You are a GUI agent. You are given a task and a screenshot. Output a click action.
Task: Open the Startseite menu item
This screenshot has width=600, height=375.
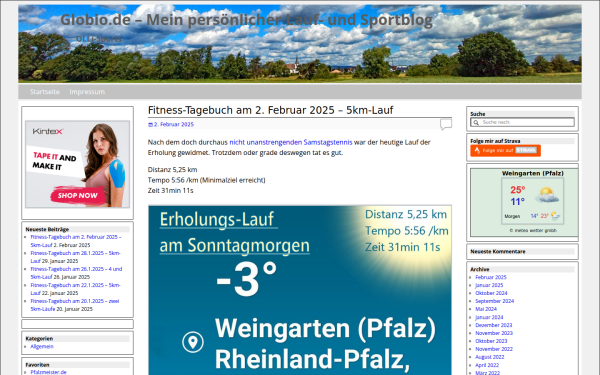(45, 92)
